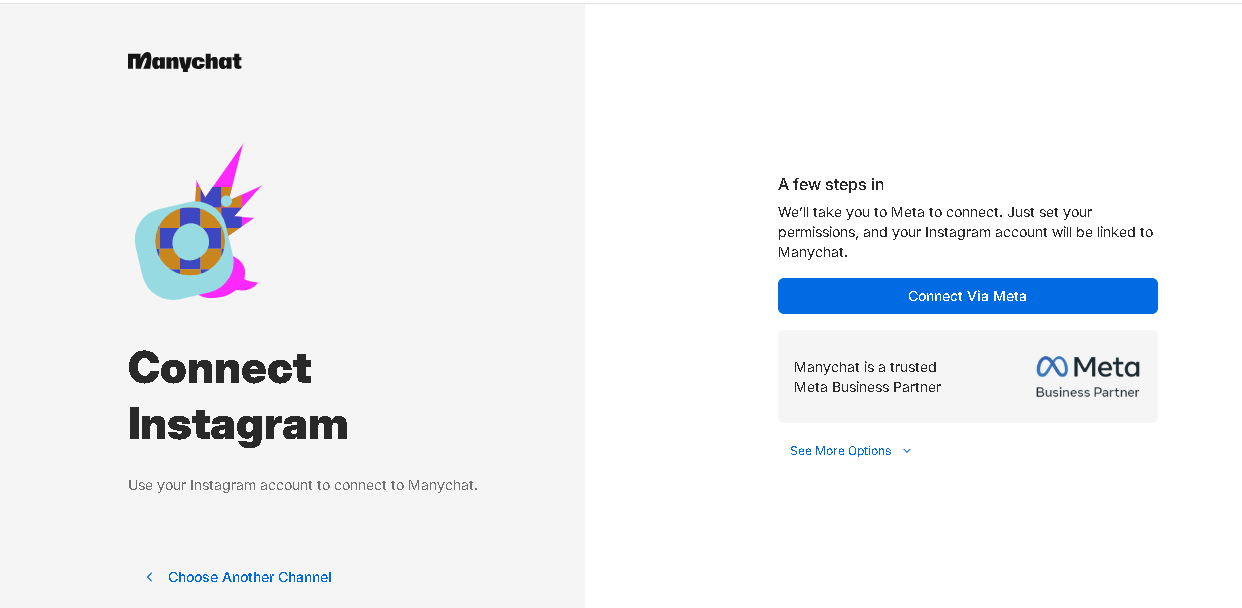This screenshot has height=608, width=1242.
Task: Click the 'A few steps in' heading
Action: (x=831, y=184)
